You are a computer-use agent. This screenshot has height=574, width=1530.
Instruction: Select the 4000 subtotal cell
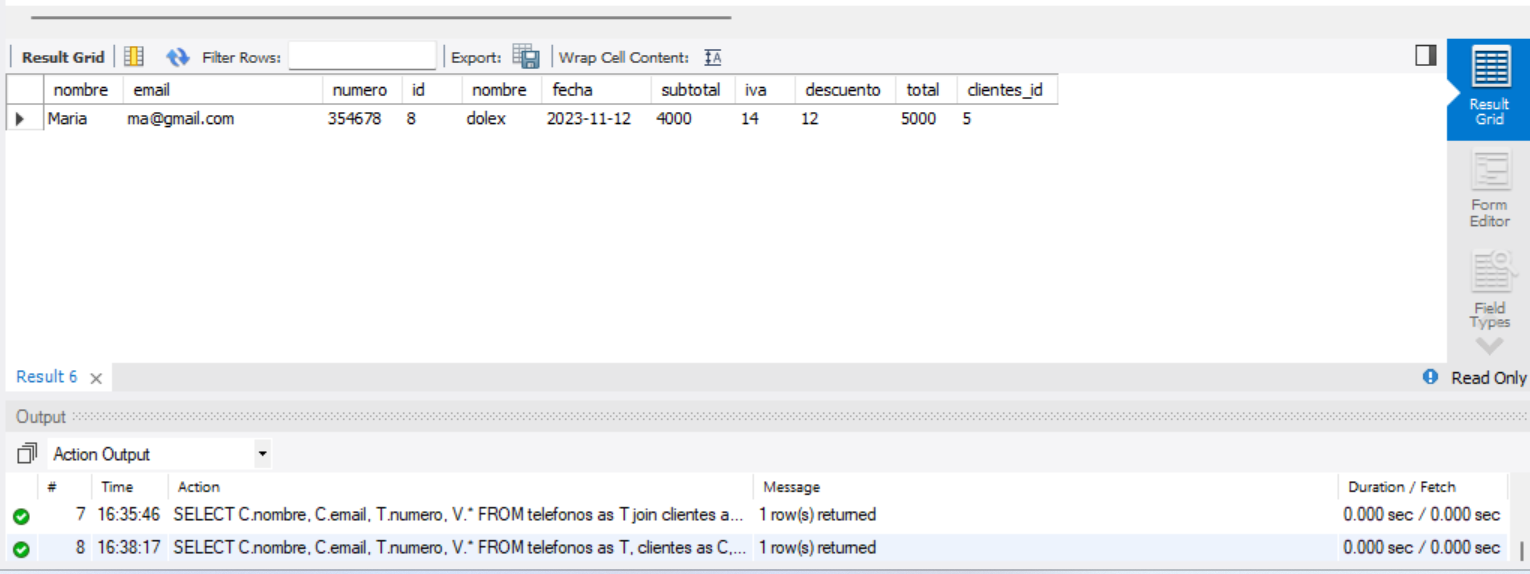(x=693, y=119)
